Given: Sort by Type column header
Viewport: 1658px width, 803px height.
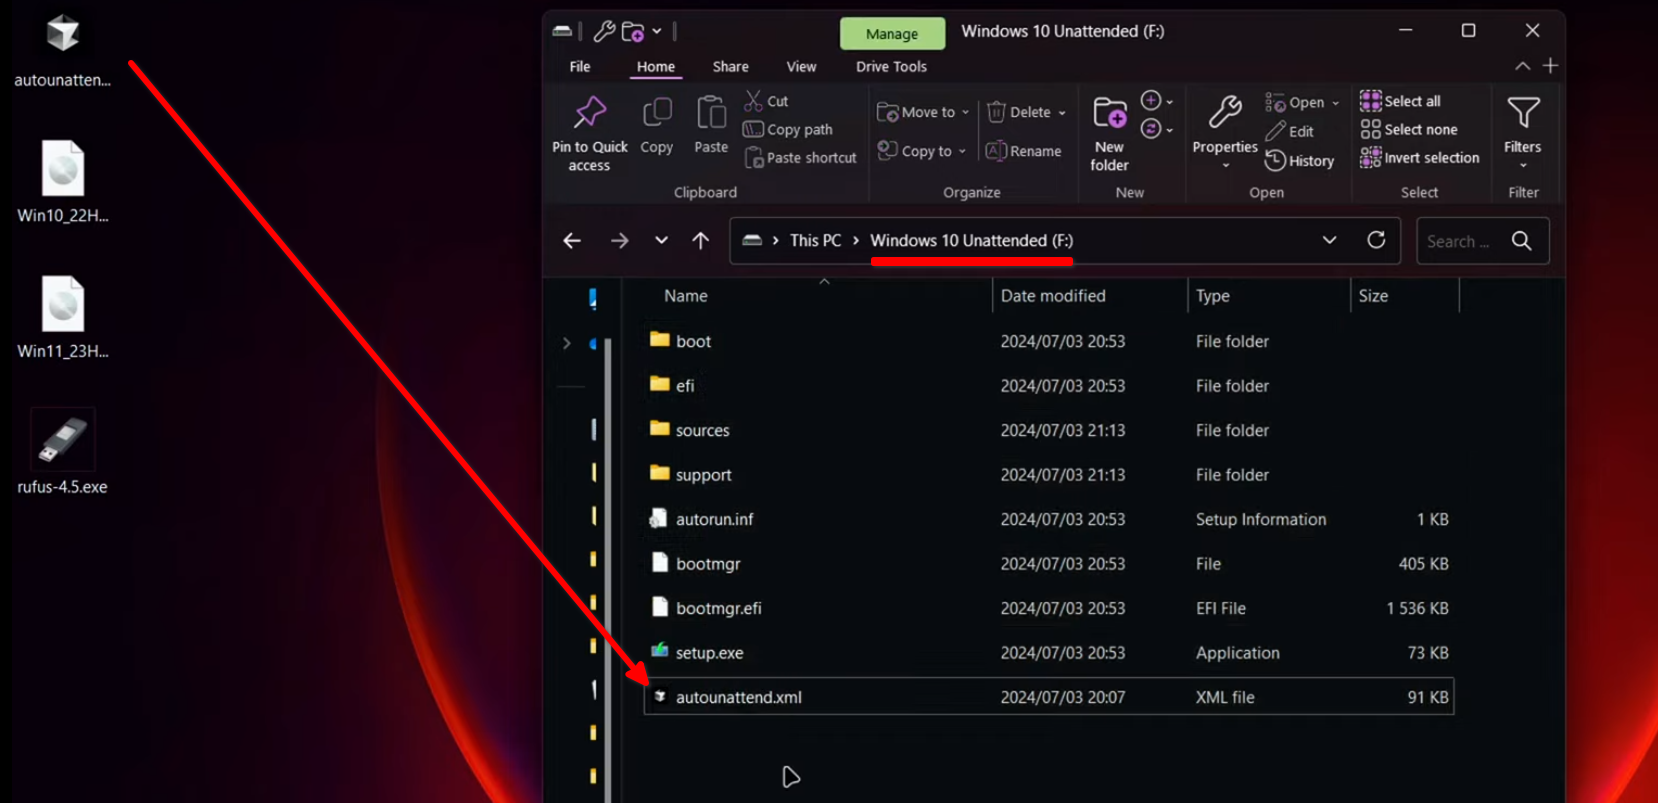Looking at the screenshot, I should tap(1213, 296).
